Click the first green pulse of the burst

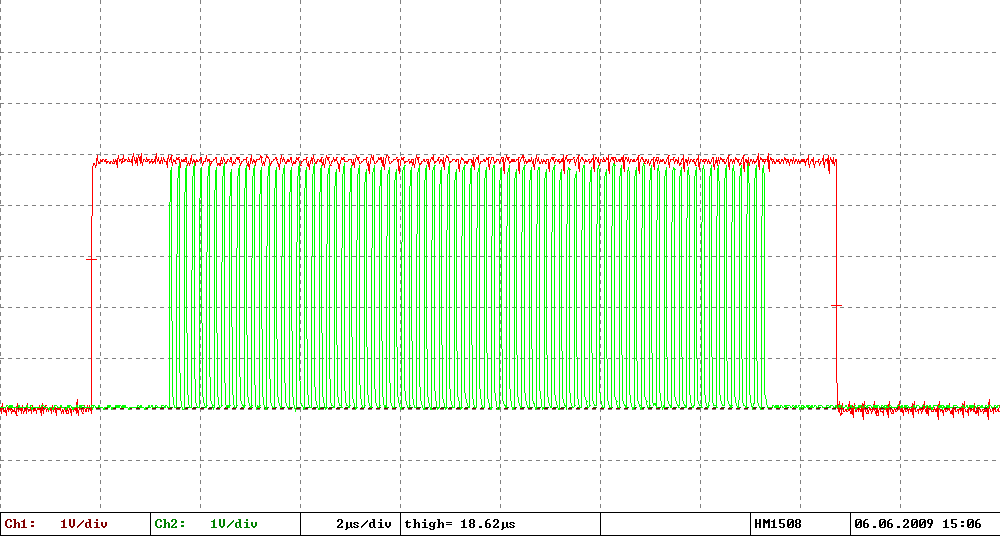(x=172, y=286)
